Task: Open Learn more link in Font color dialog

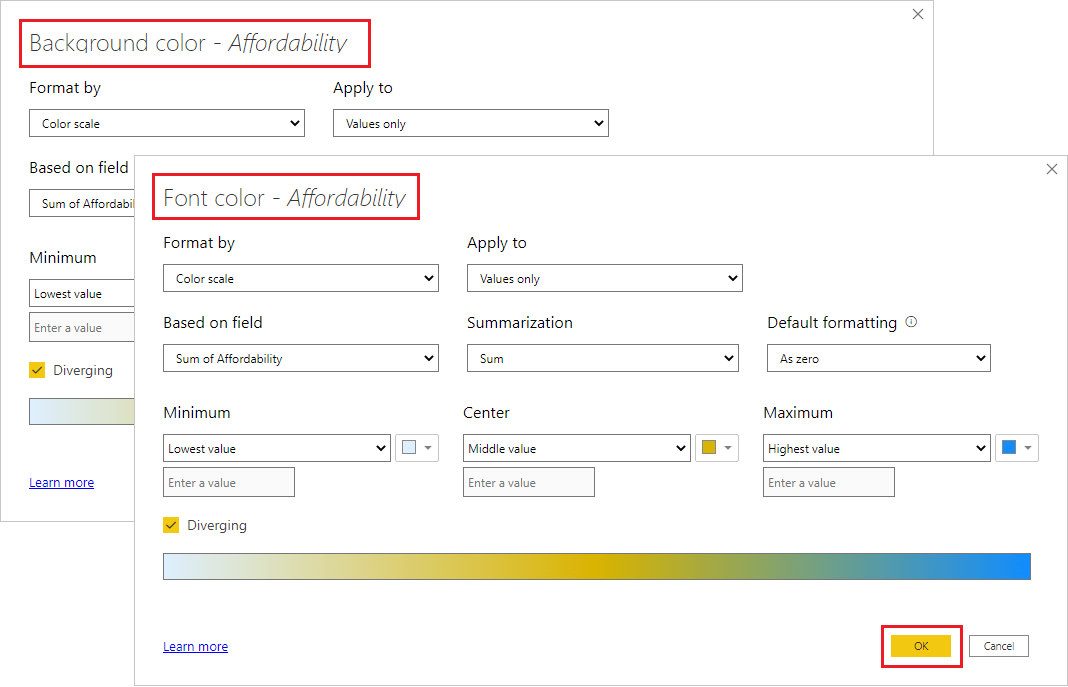Action: 195,646
